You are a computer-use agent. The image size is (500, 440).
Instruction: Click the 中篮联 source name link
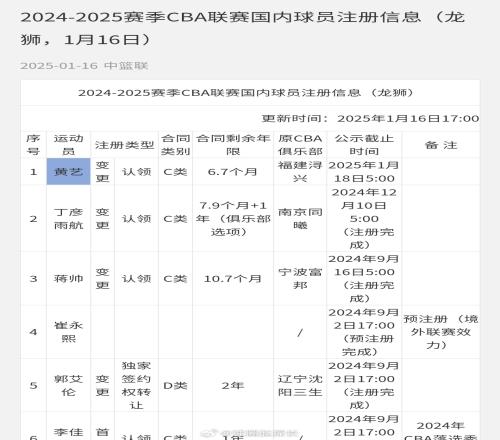(126, 66)
